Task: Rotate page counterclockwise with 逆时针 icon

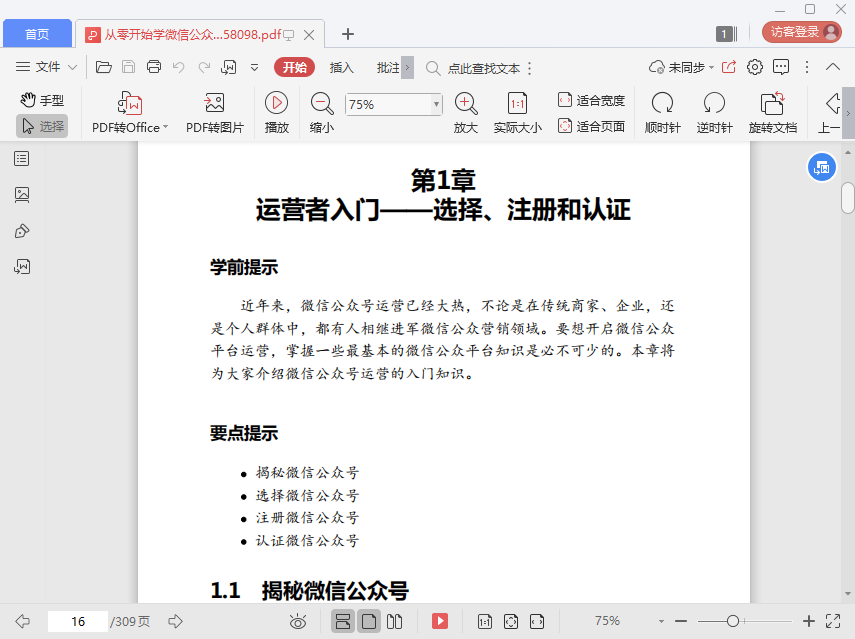Action: click(714, 104)
